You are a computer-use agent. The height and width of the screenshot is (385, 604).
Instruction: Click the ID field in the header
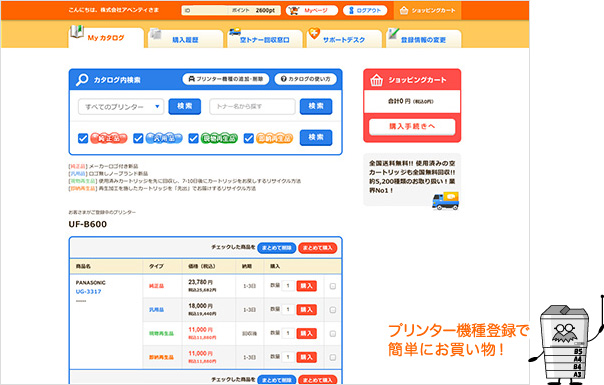point(204,10)
